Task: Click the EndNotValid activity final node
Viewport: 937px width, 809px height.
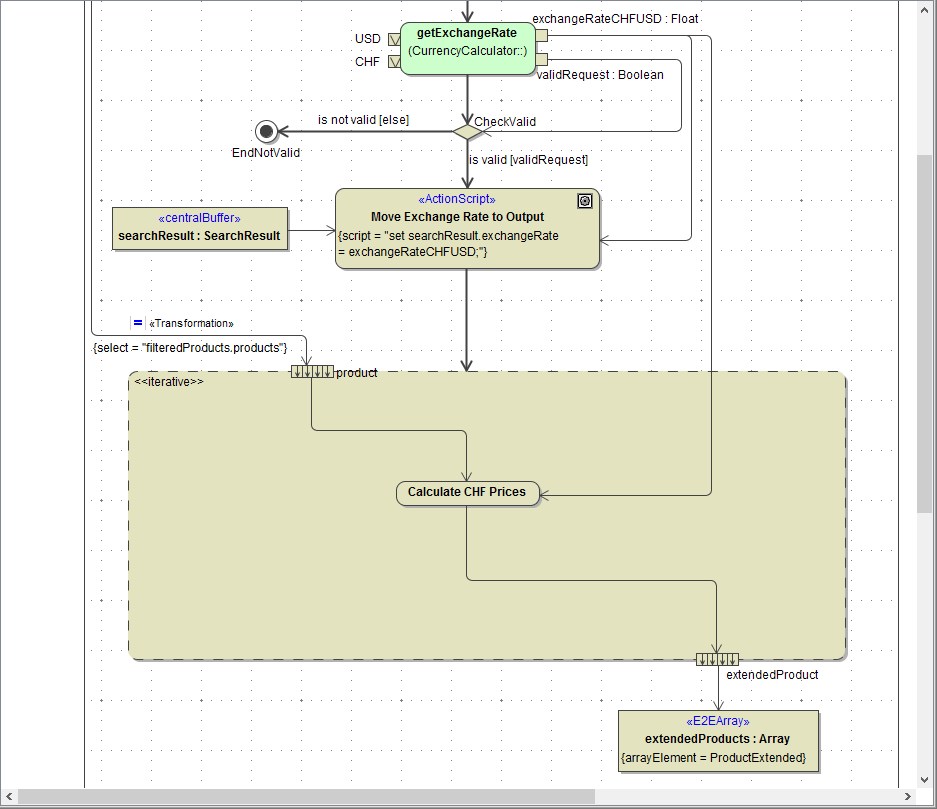Action: tap(266, 131)
